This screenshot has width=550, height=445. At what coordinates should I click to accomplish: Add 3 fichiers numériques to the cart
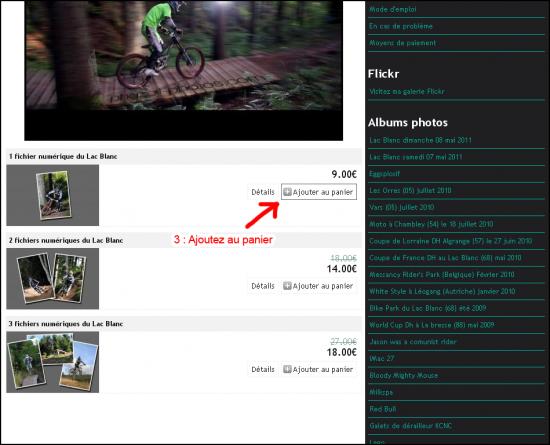pyautogui.click(x=319, y=369)
